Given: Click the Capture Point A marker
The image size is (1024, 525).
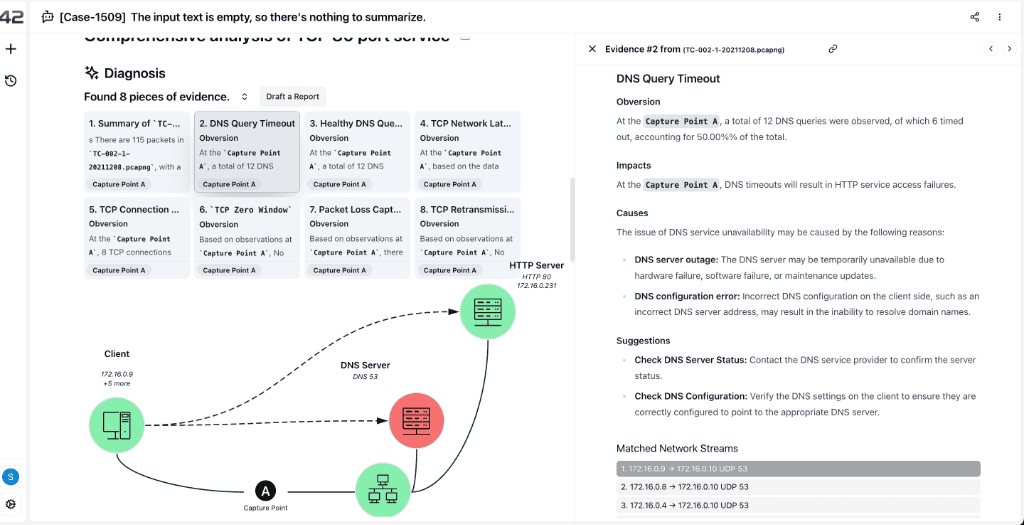Looking at the screenshot, I should point(265,490).
